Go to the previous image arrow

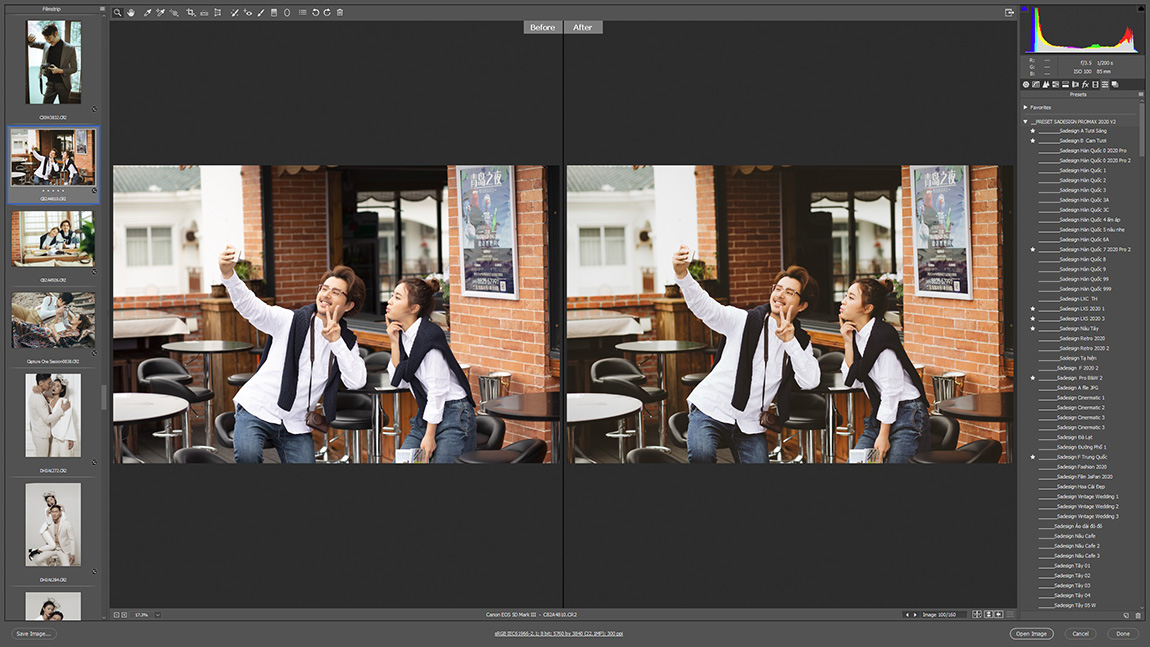pos(907,615)
